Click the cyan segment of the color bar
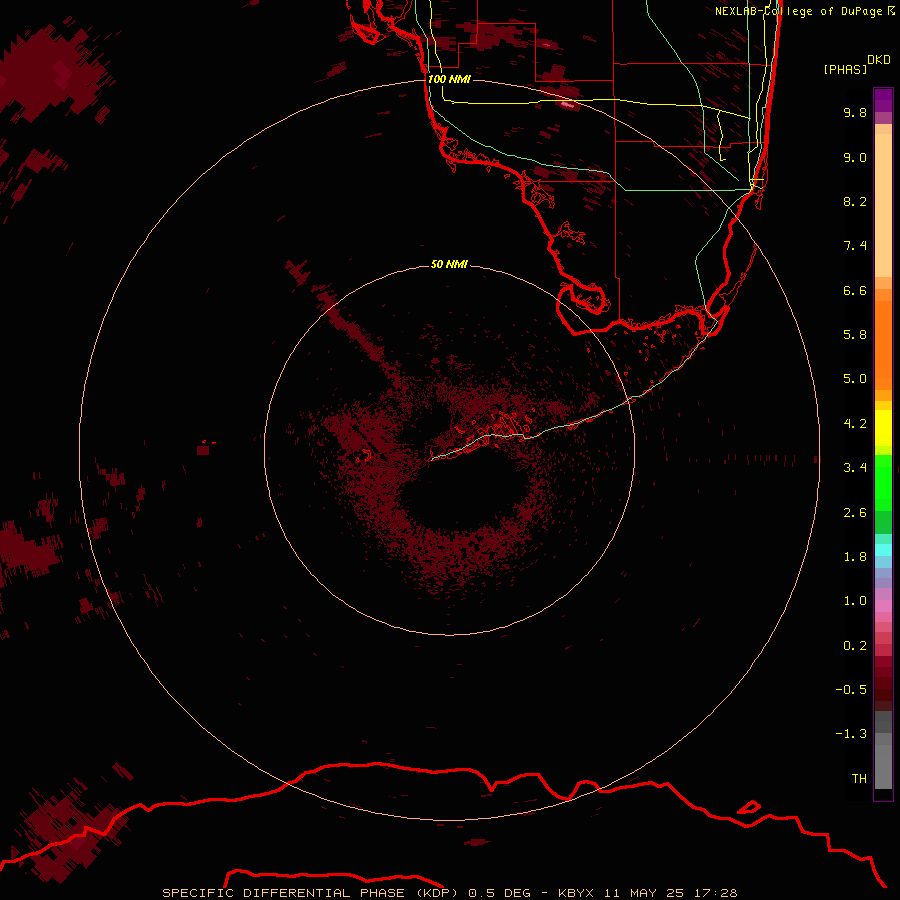 pyautogui.click(x=883, y=550)
